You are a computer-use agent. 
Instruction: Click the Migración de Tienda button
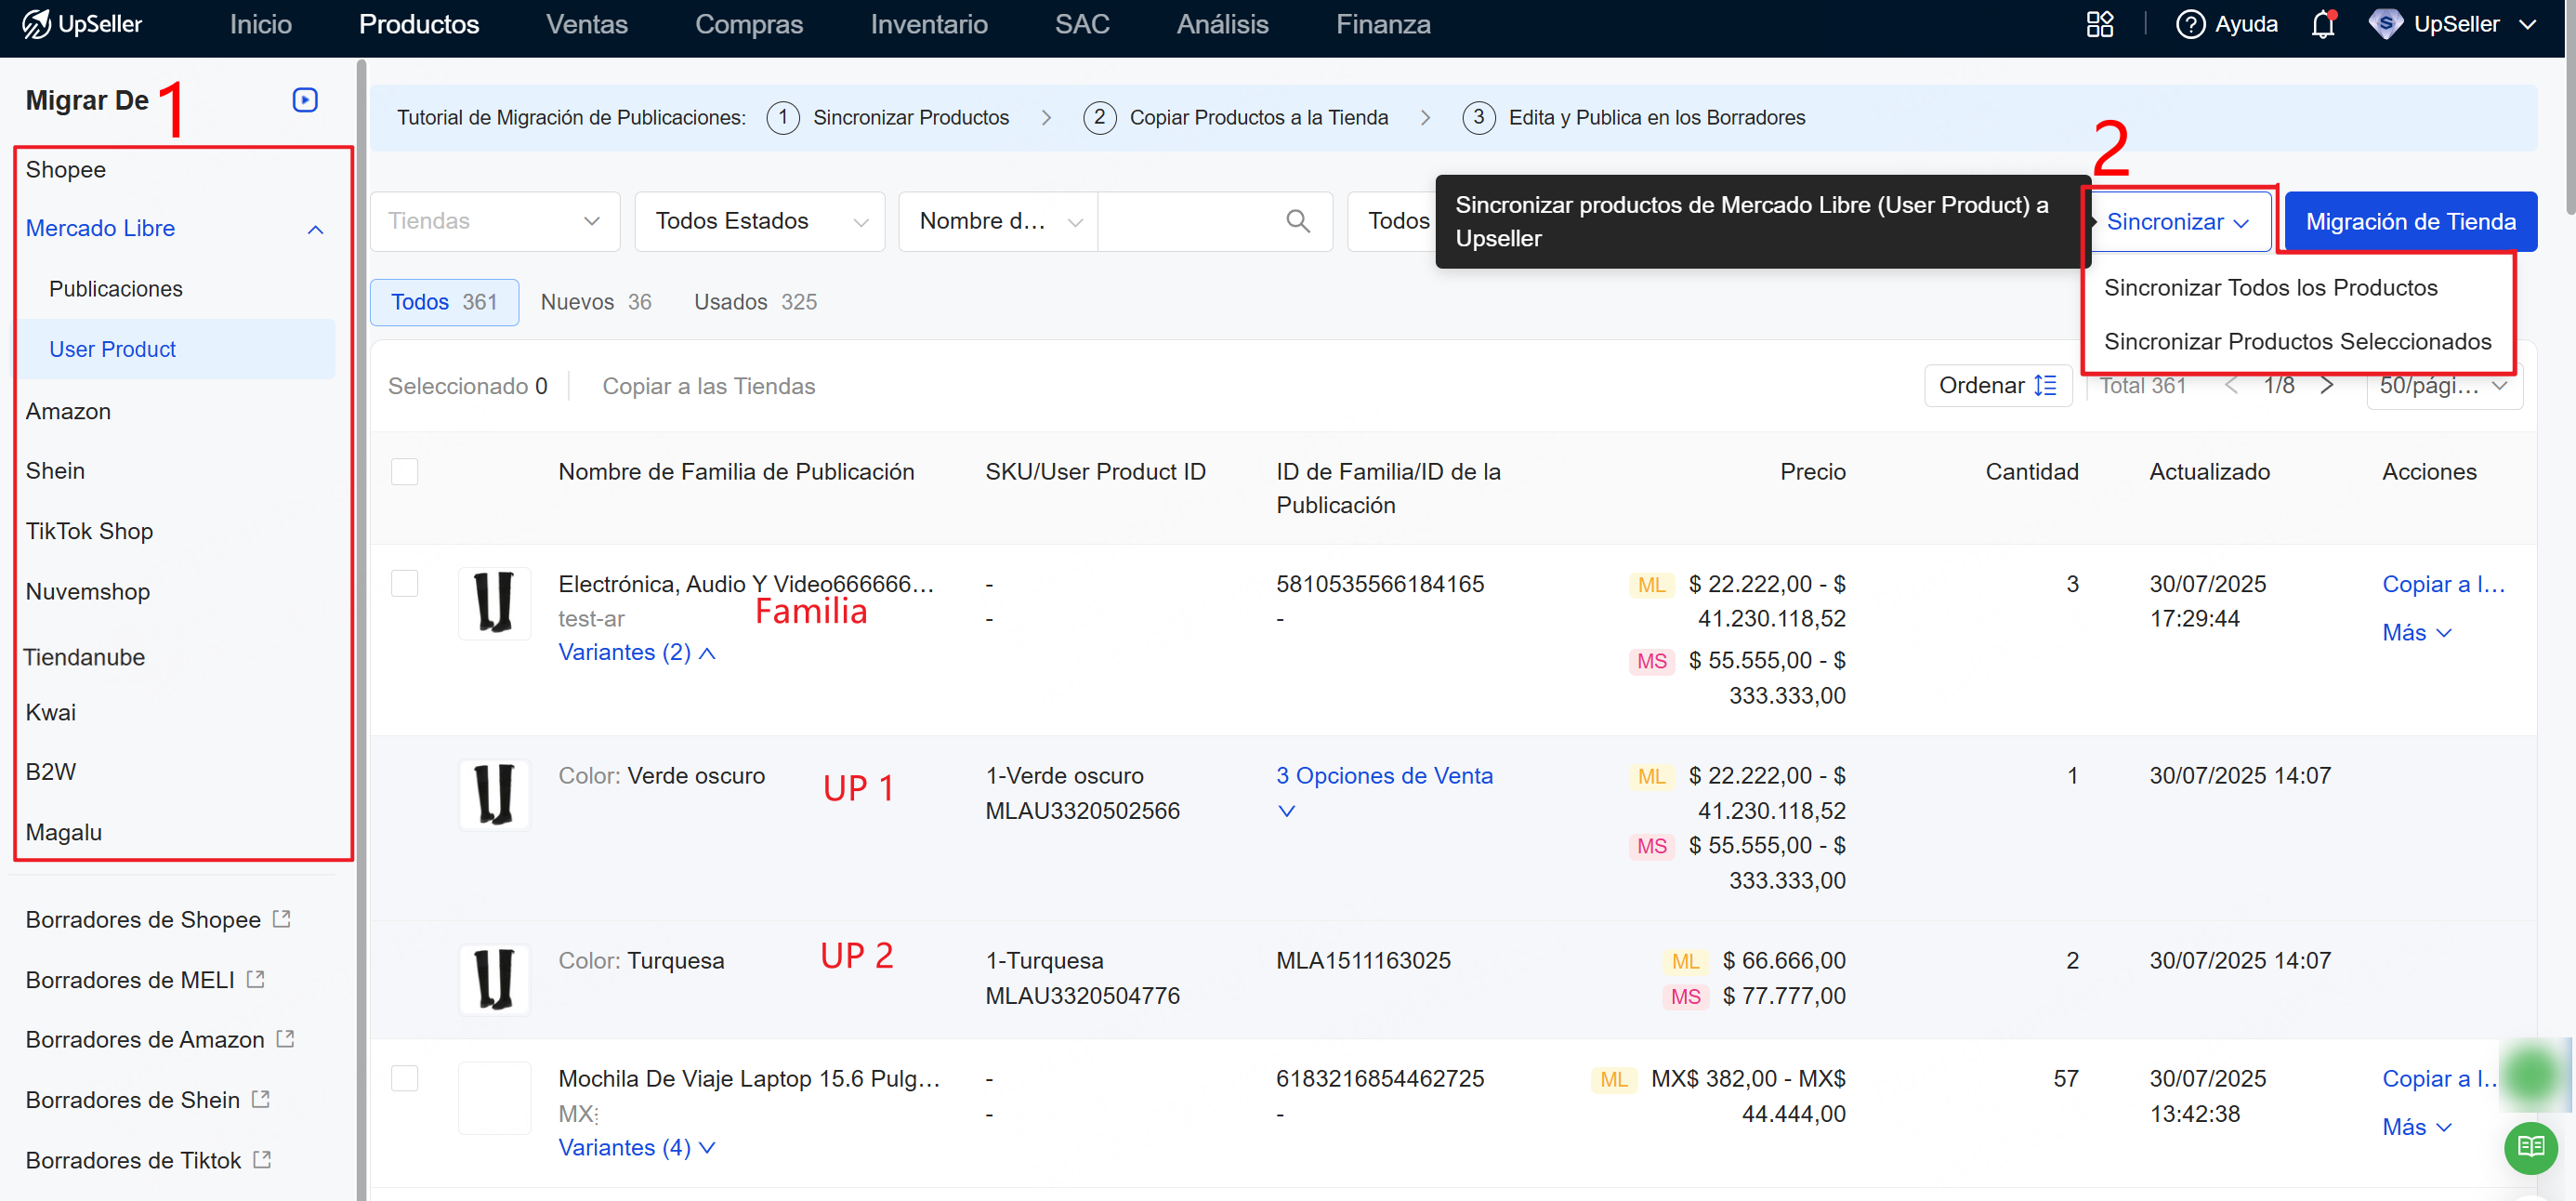[x=2410, y=222]
